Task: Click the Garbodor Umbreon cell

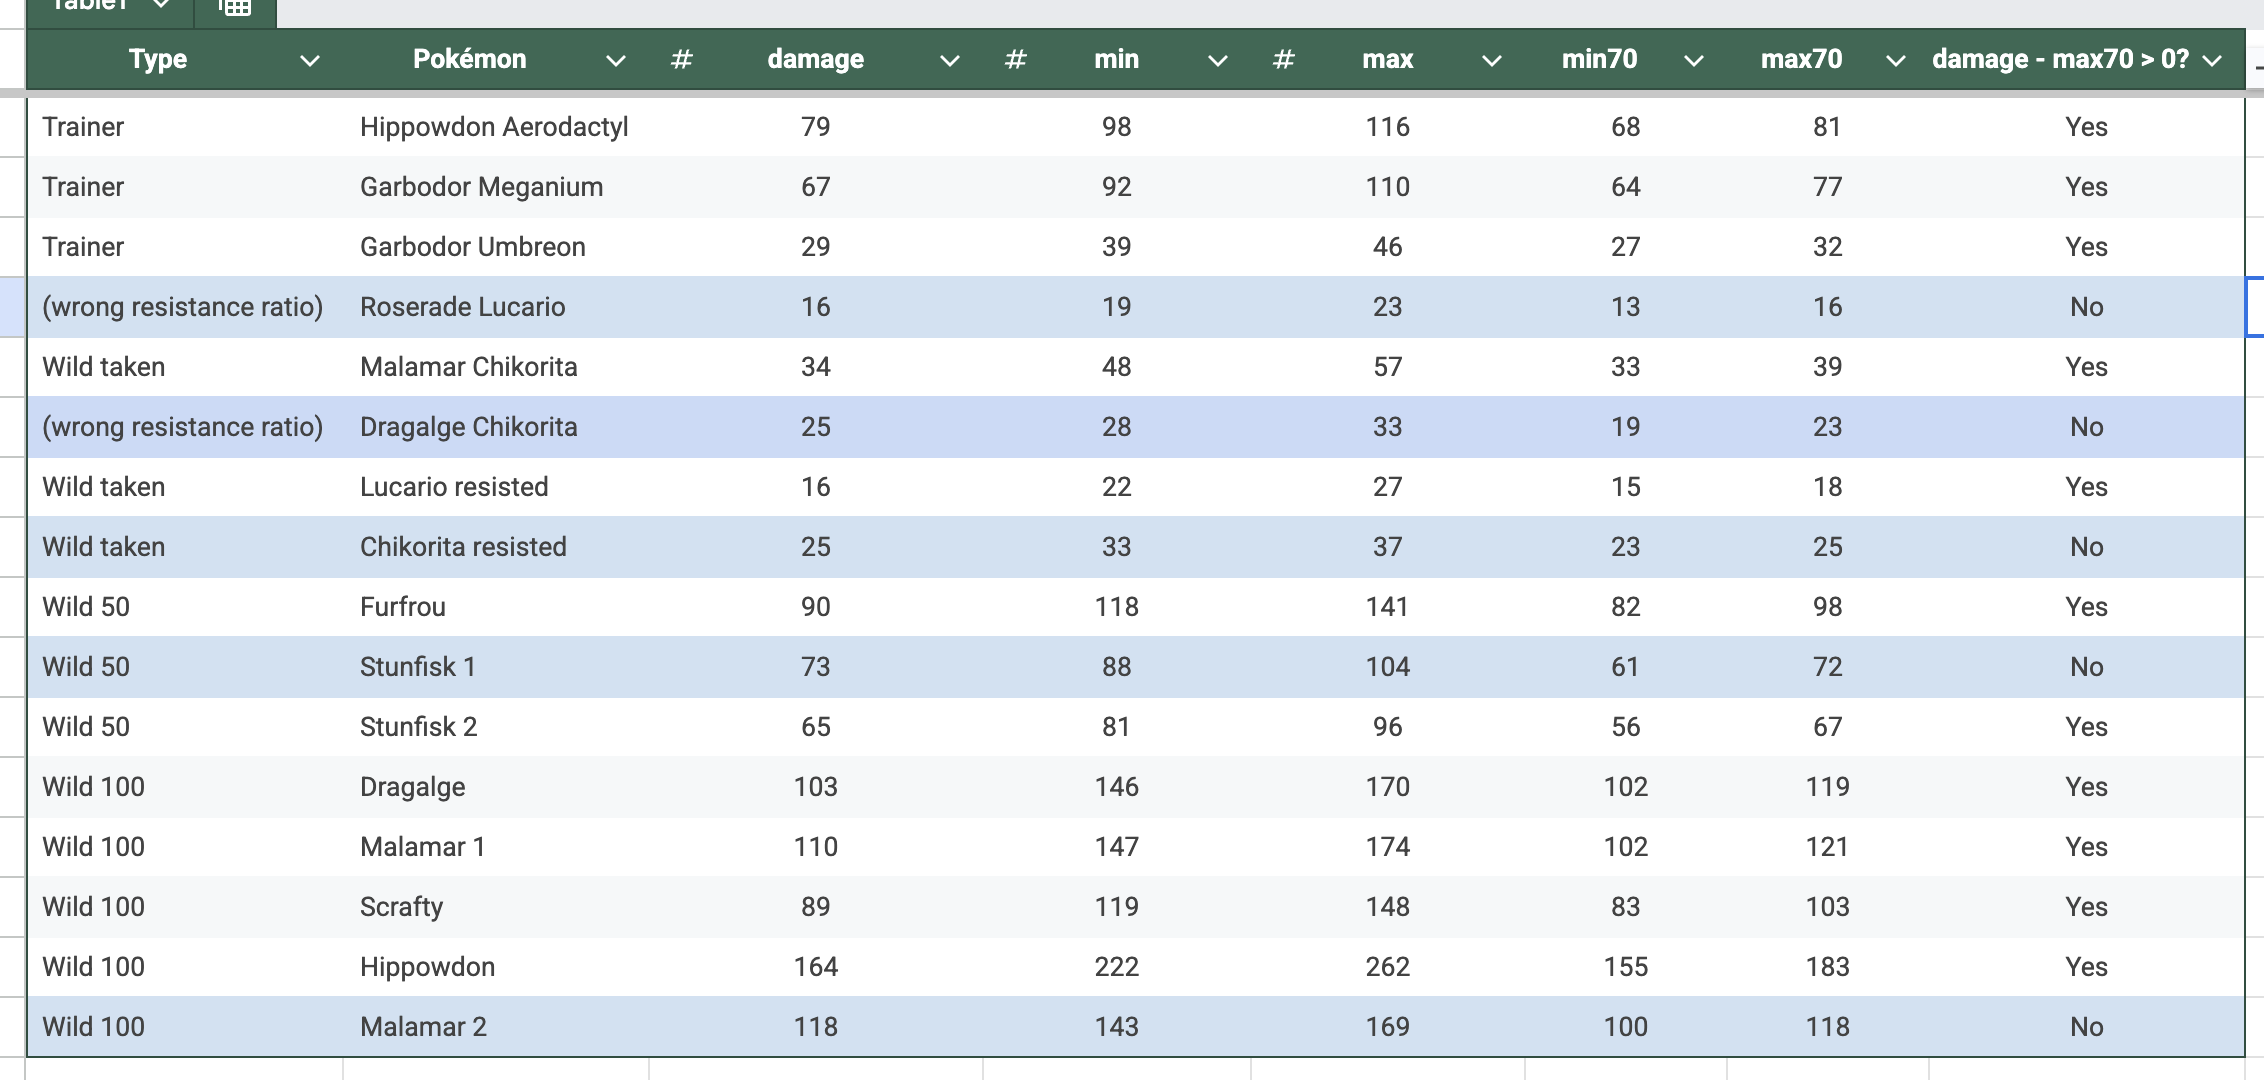Action: 472,247
